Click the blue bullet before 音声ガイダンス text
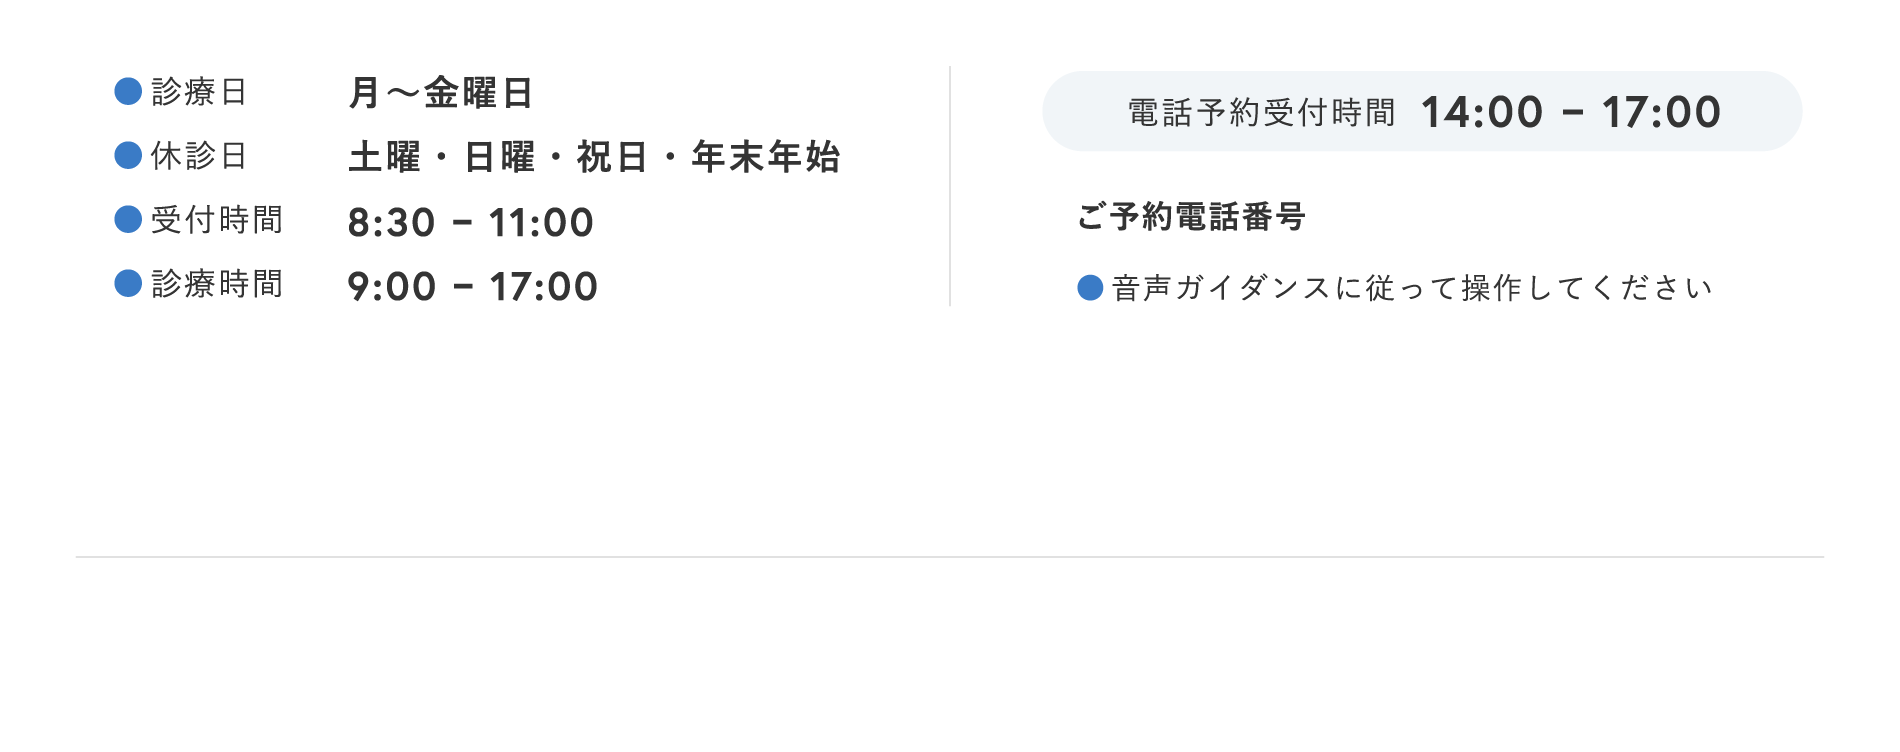Viewport: 1900px width, 752px height. (x=1090, y=288)
